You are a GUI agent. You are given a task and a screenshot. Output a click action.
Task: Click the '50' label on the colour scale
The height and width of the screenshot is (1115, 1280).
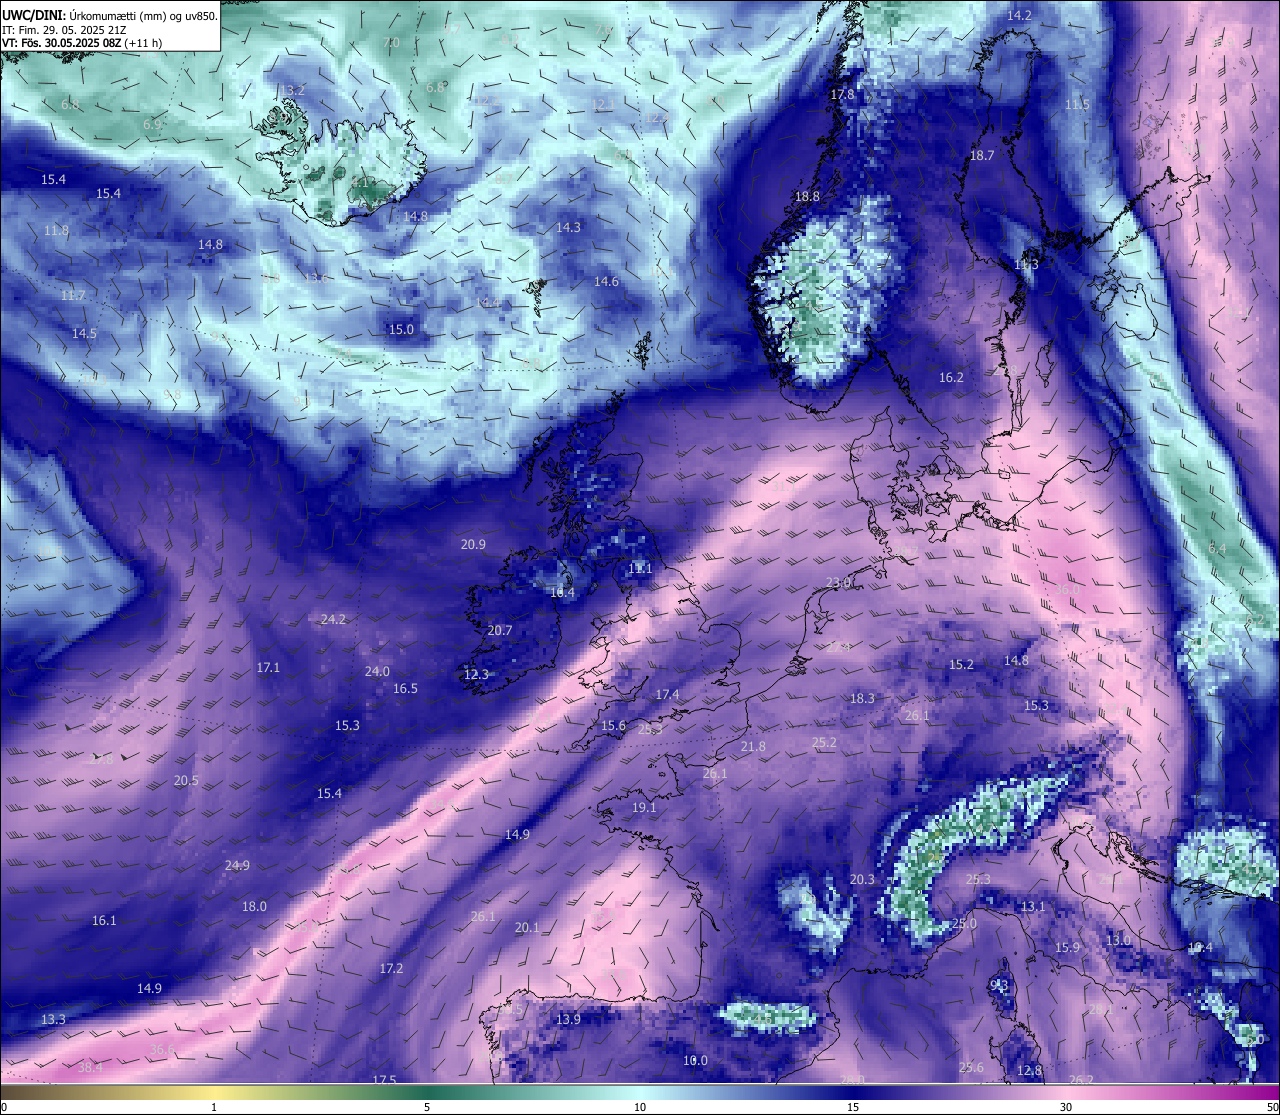(1272, 1107)
